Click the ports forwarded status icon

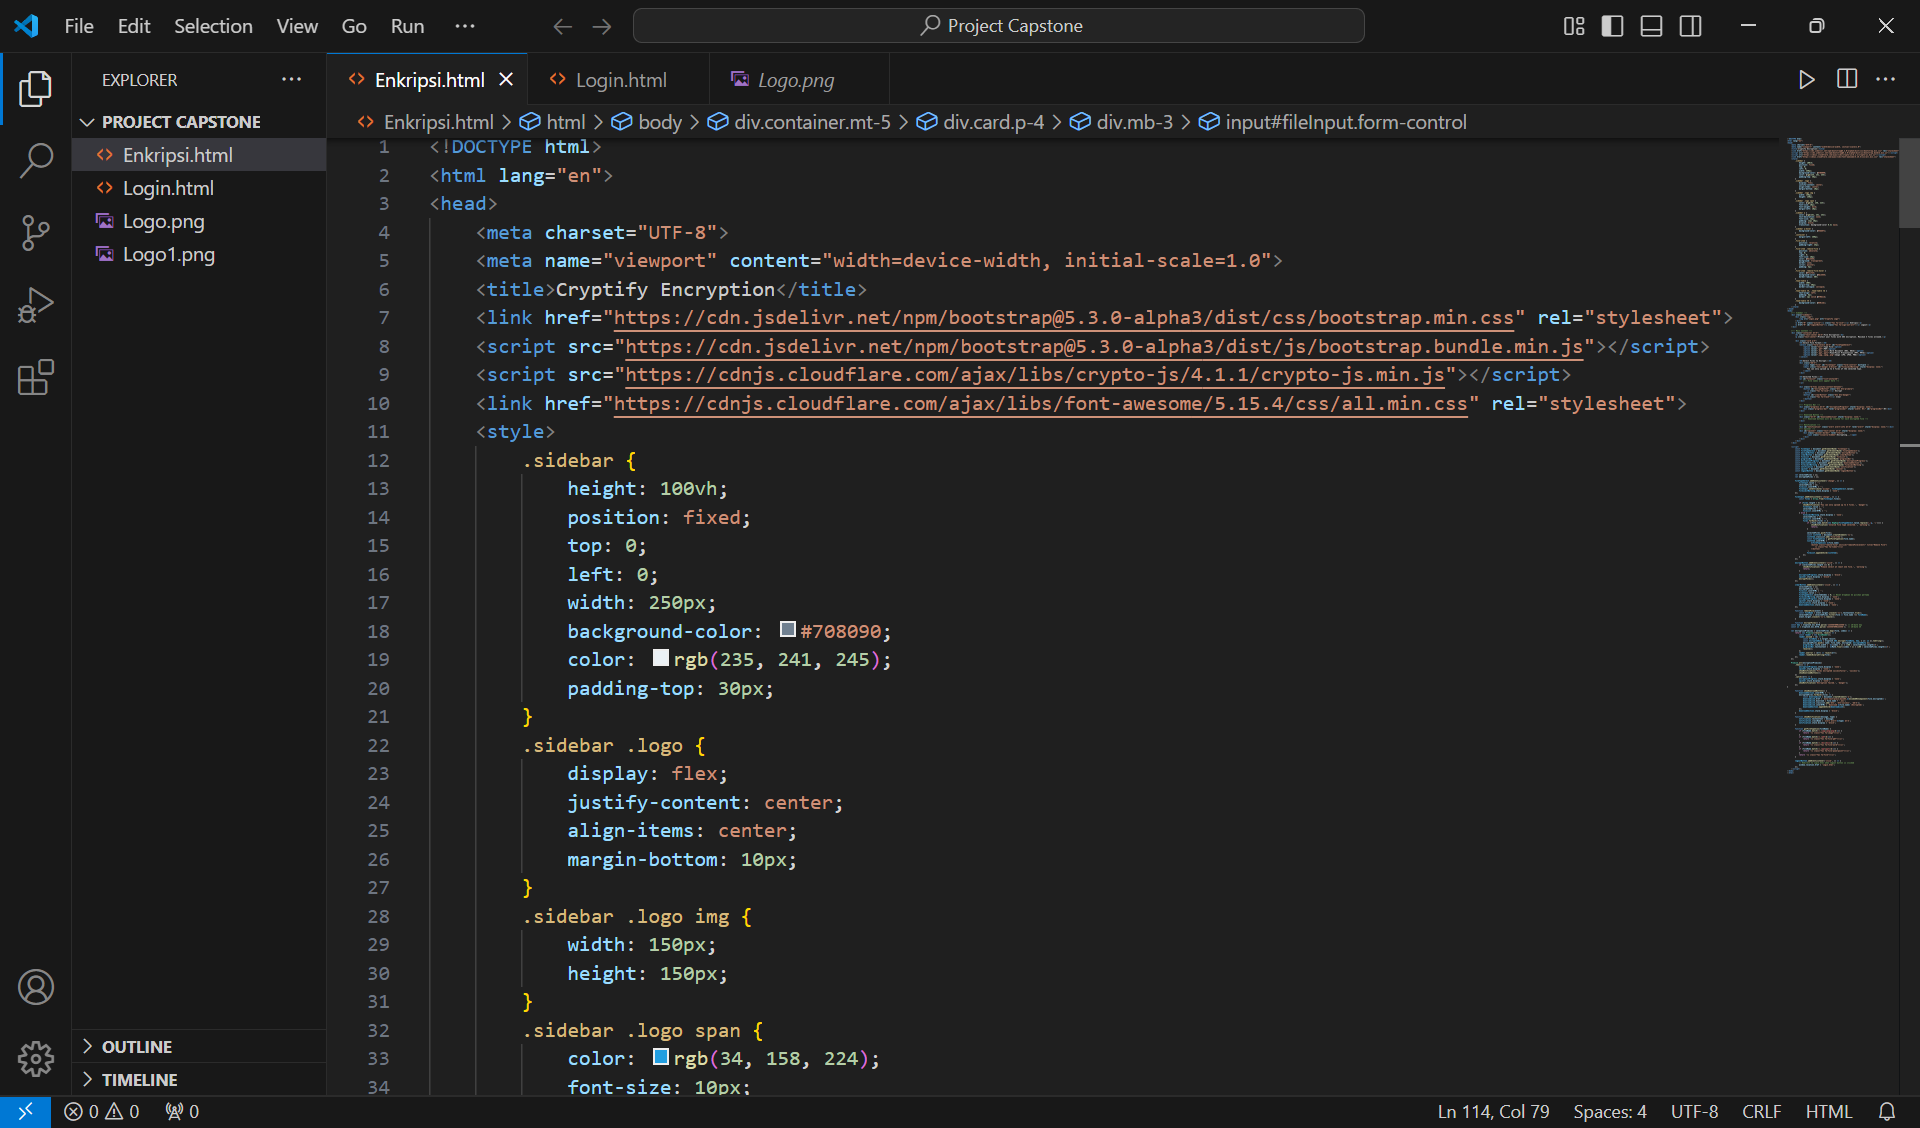[182, 1111]
